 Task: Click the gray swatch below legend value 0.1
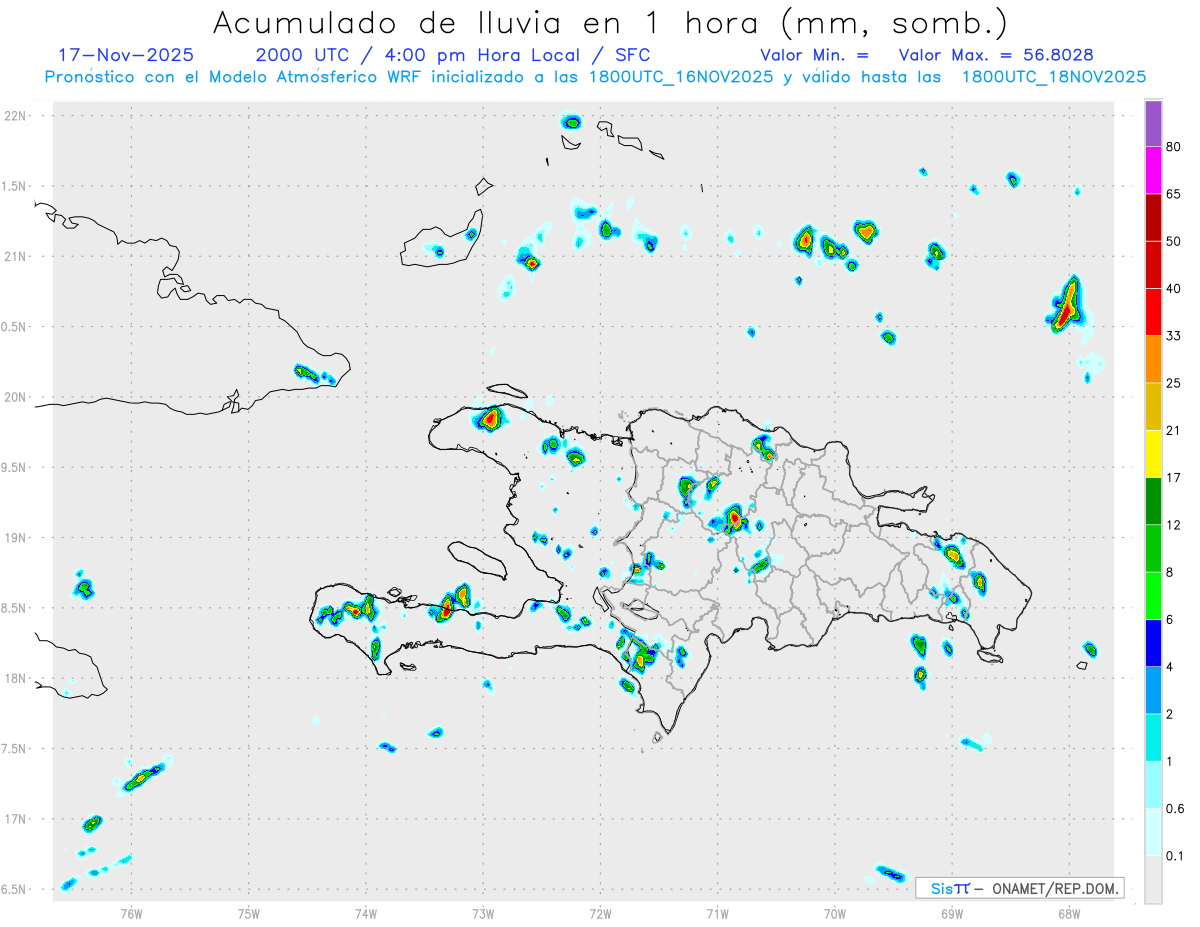tap(1153, 879)
